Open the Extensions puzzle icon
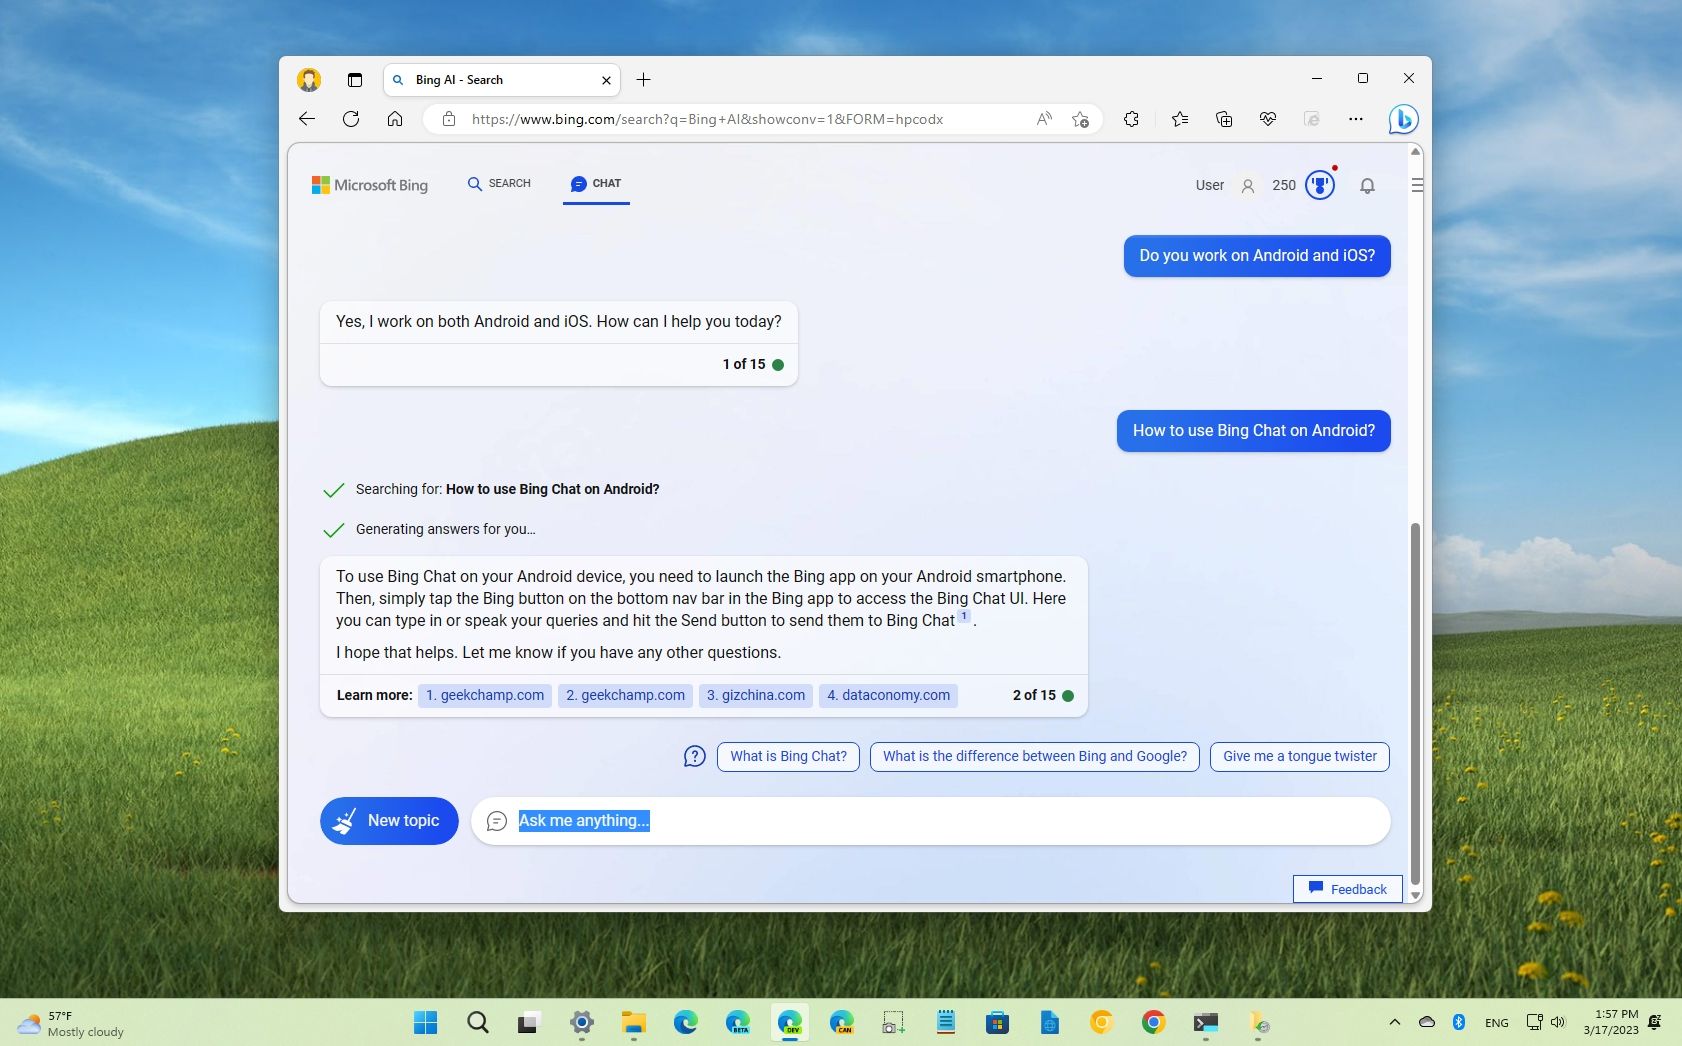 pos(1131,119)
